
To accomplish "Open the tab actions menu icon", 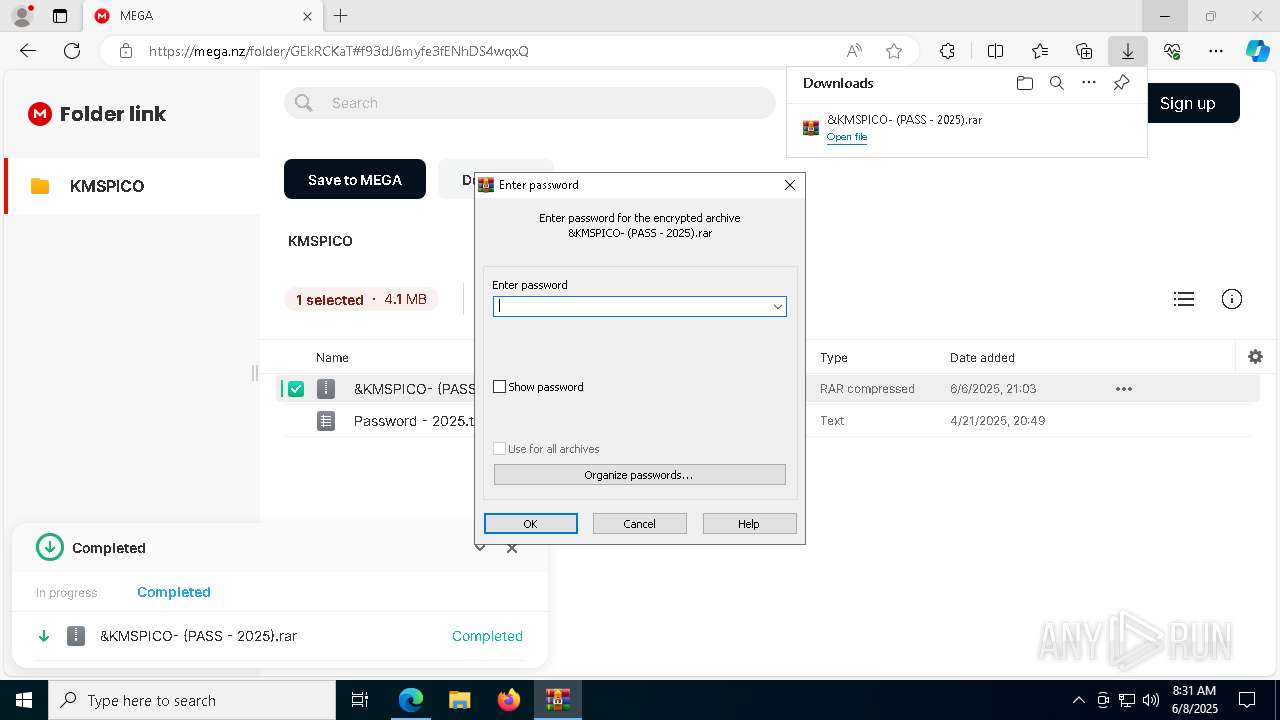I will 60,16.
